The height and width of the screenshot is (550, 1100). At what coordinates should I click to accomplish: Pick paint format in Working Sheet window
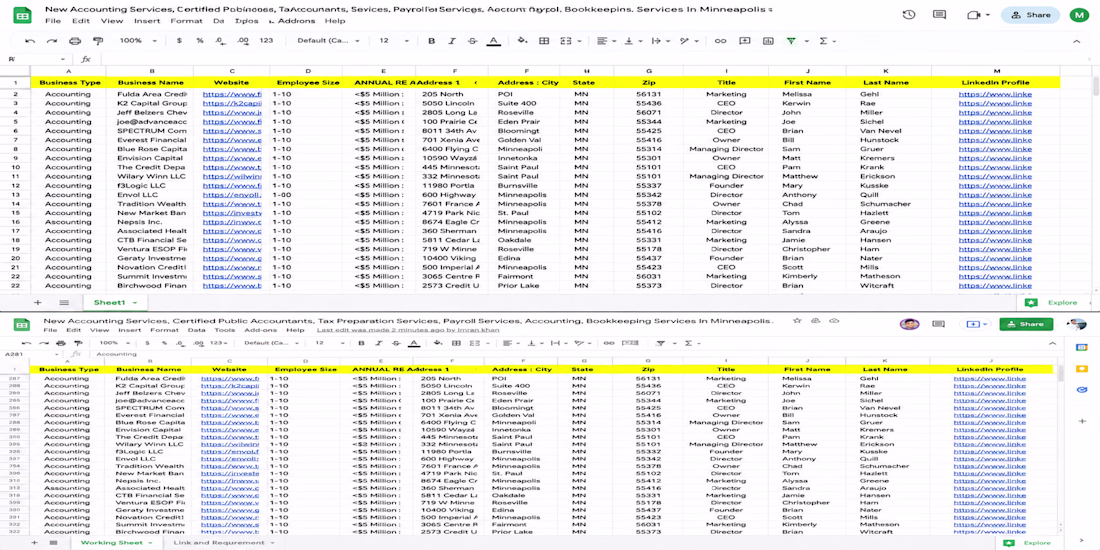coord(77,343)
